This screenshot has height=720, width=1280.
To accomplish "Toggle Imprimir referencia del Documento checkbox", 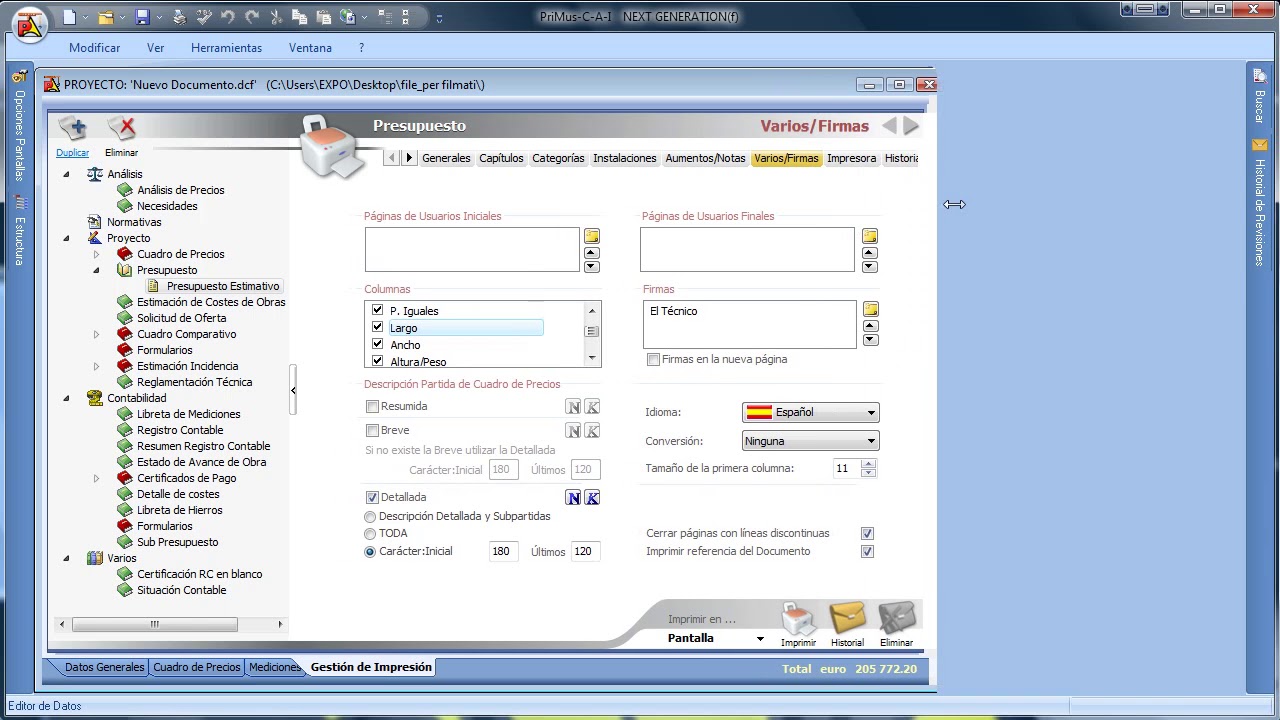I will click(867, 551).
